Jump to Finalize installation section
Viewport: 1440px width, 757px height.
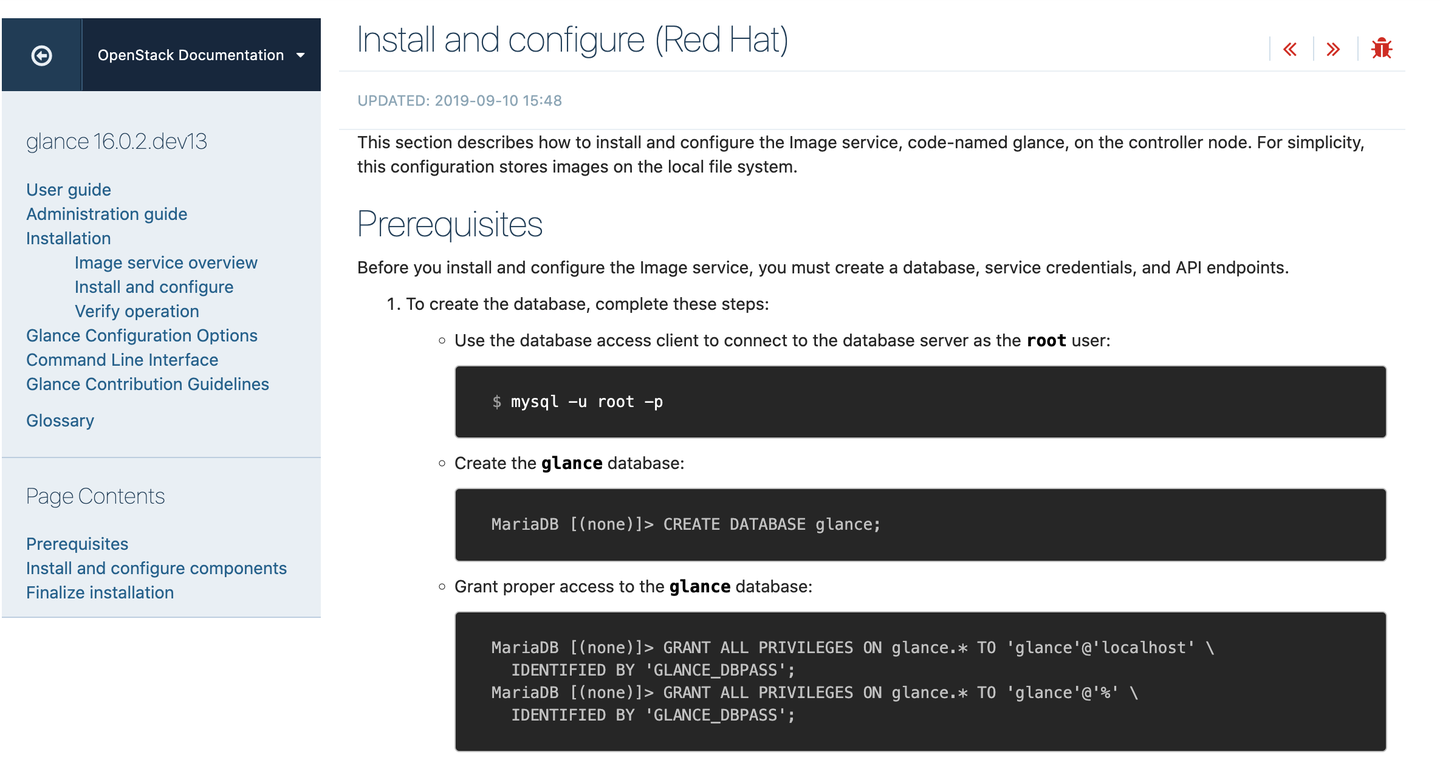(x=100, y=592)
